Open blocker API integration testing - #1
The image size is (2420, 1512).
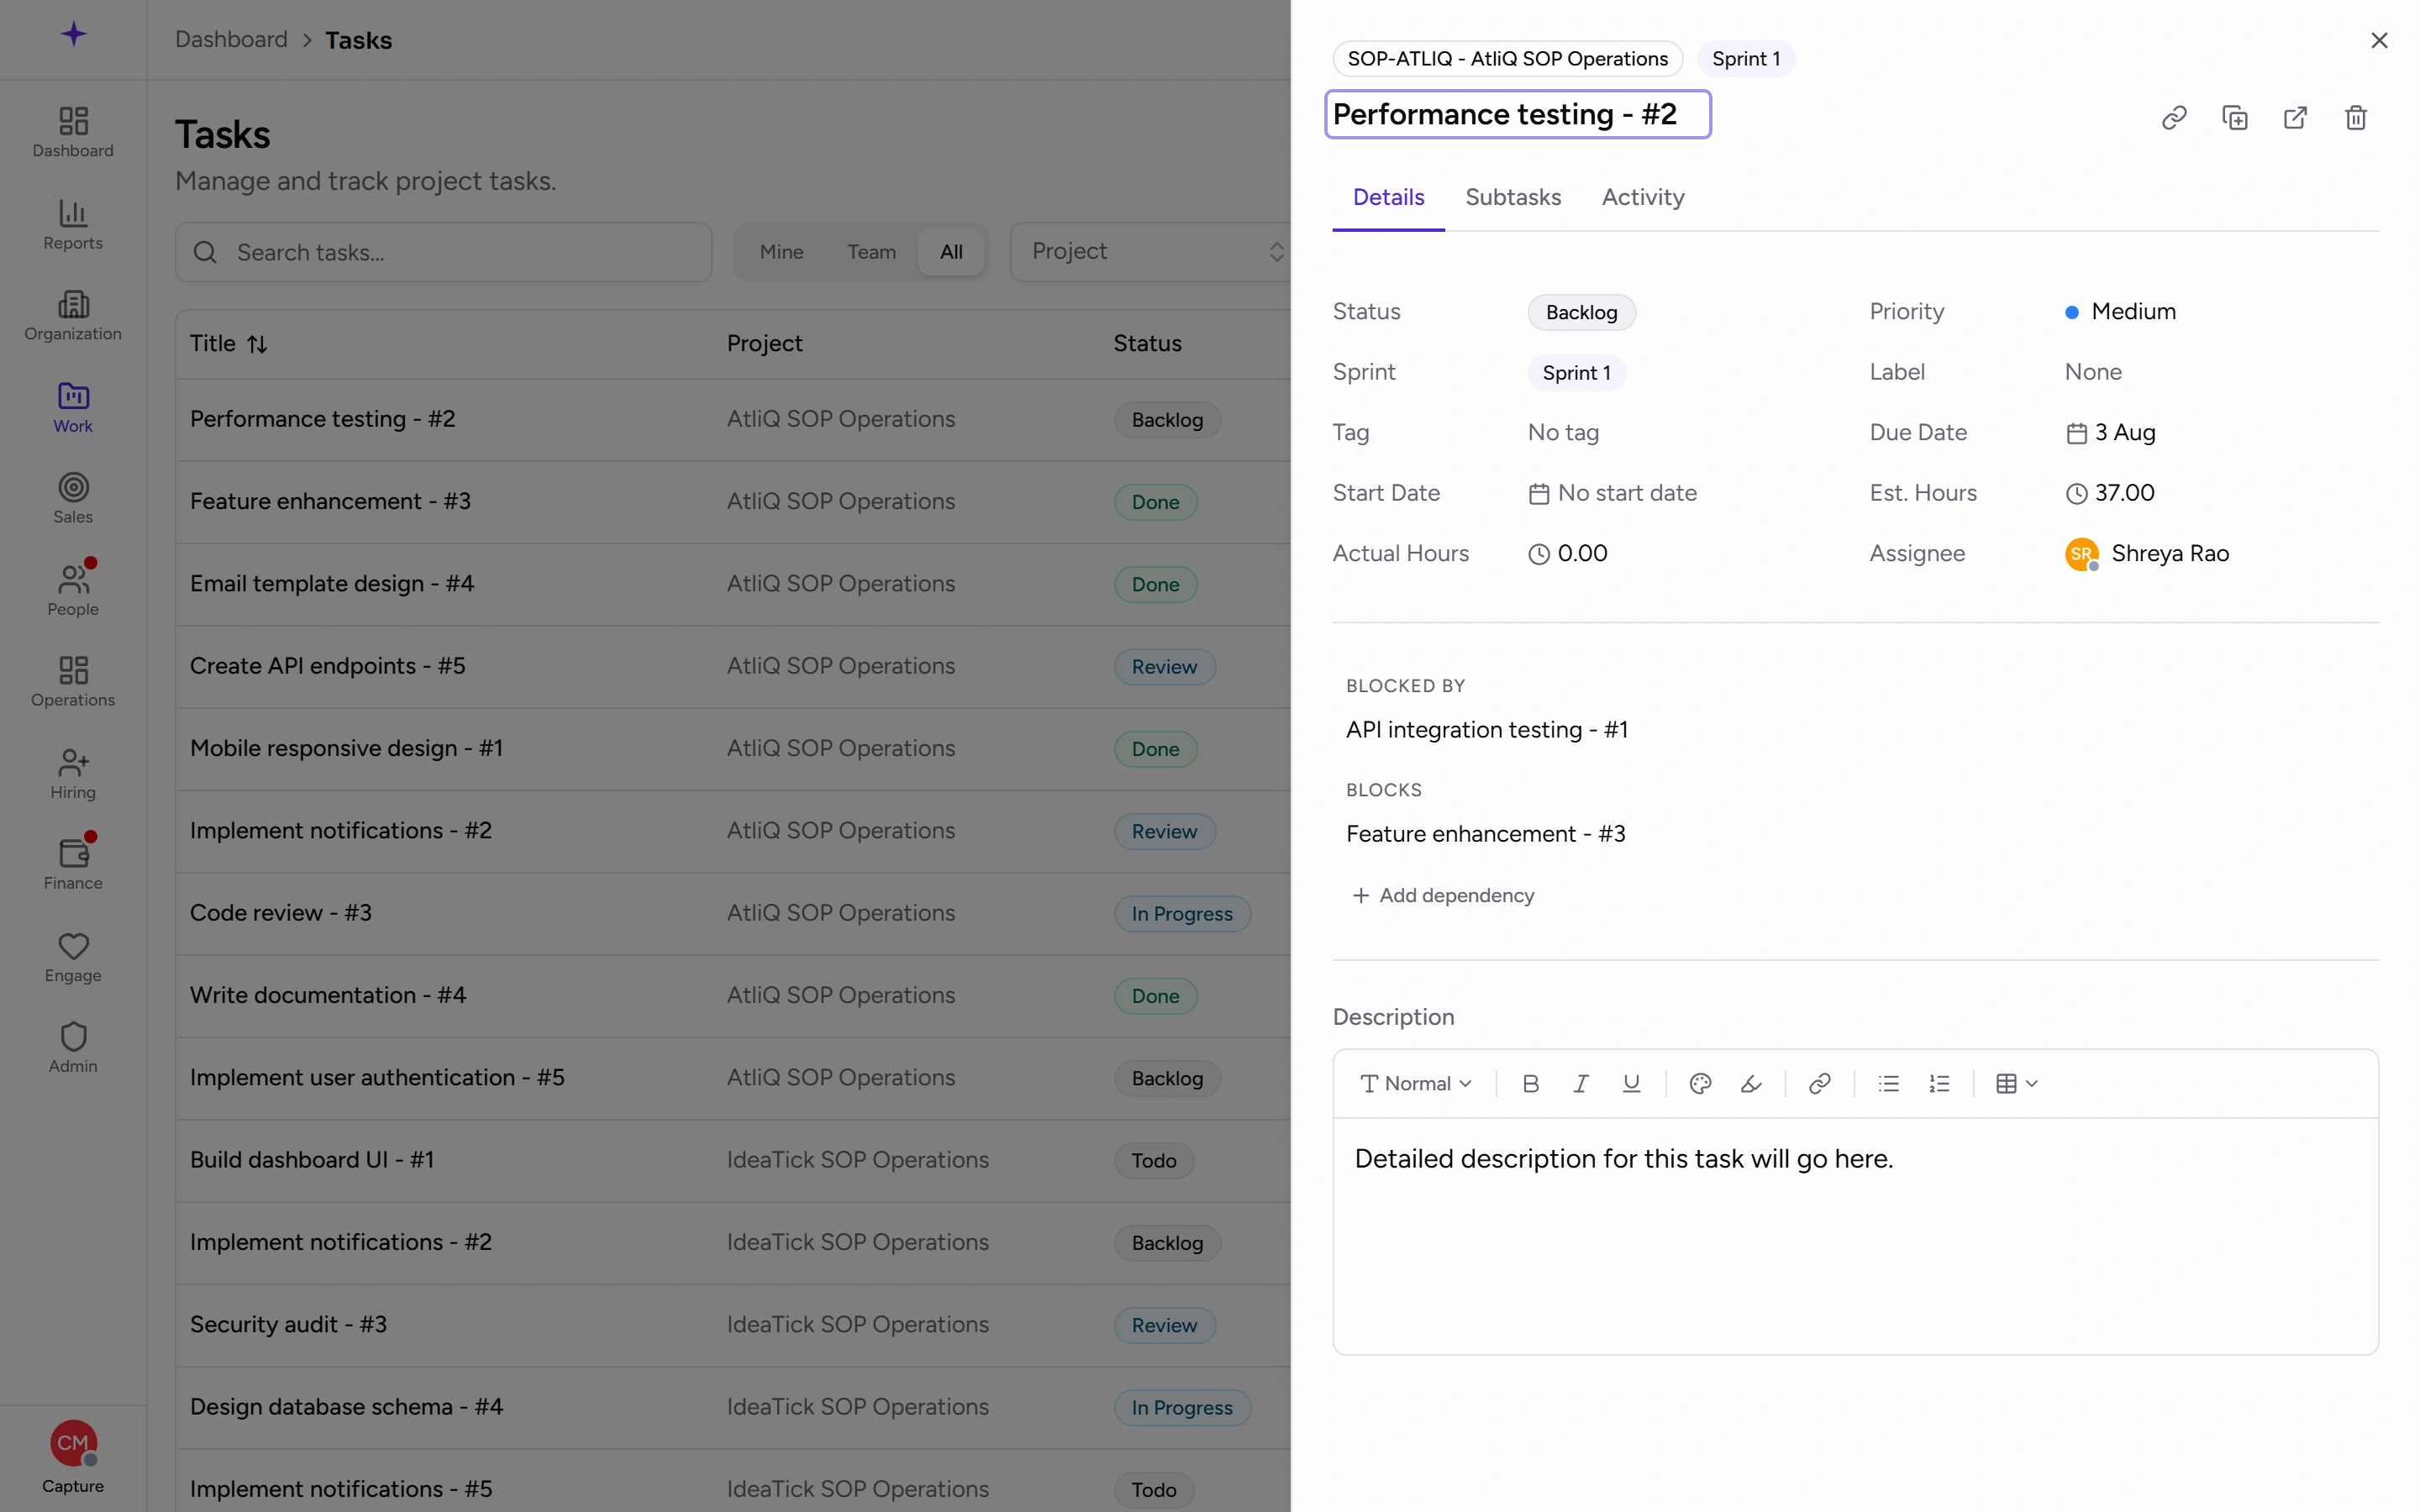(1486, 729)
